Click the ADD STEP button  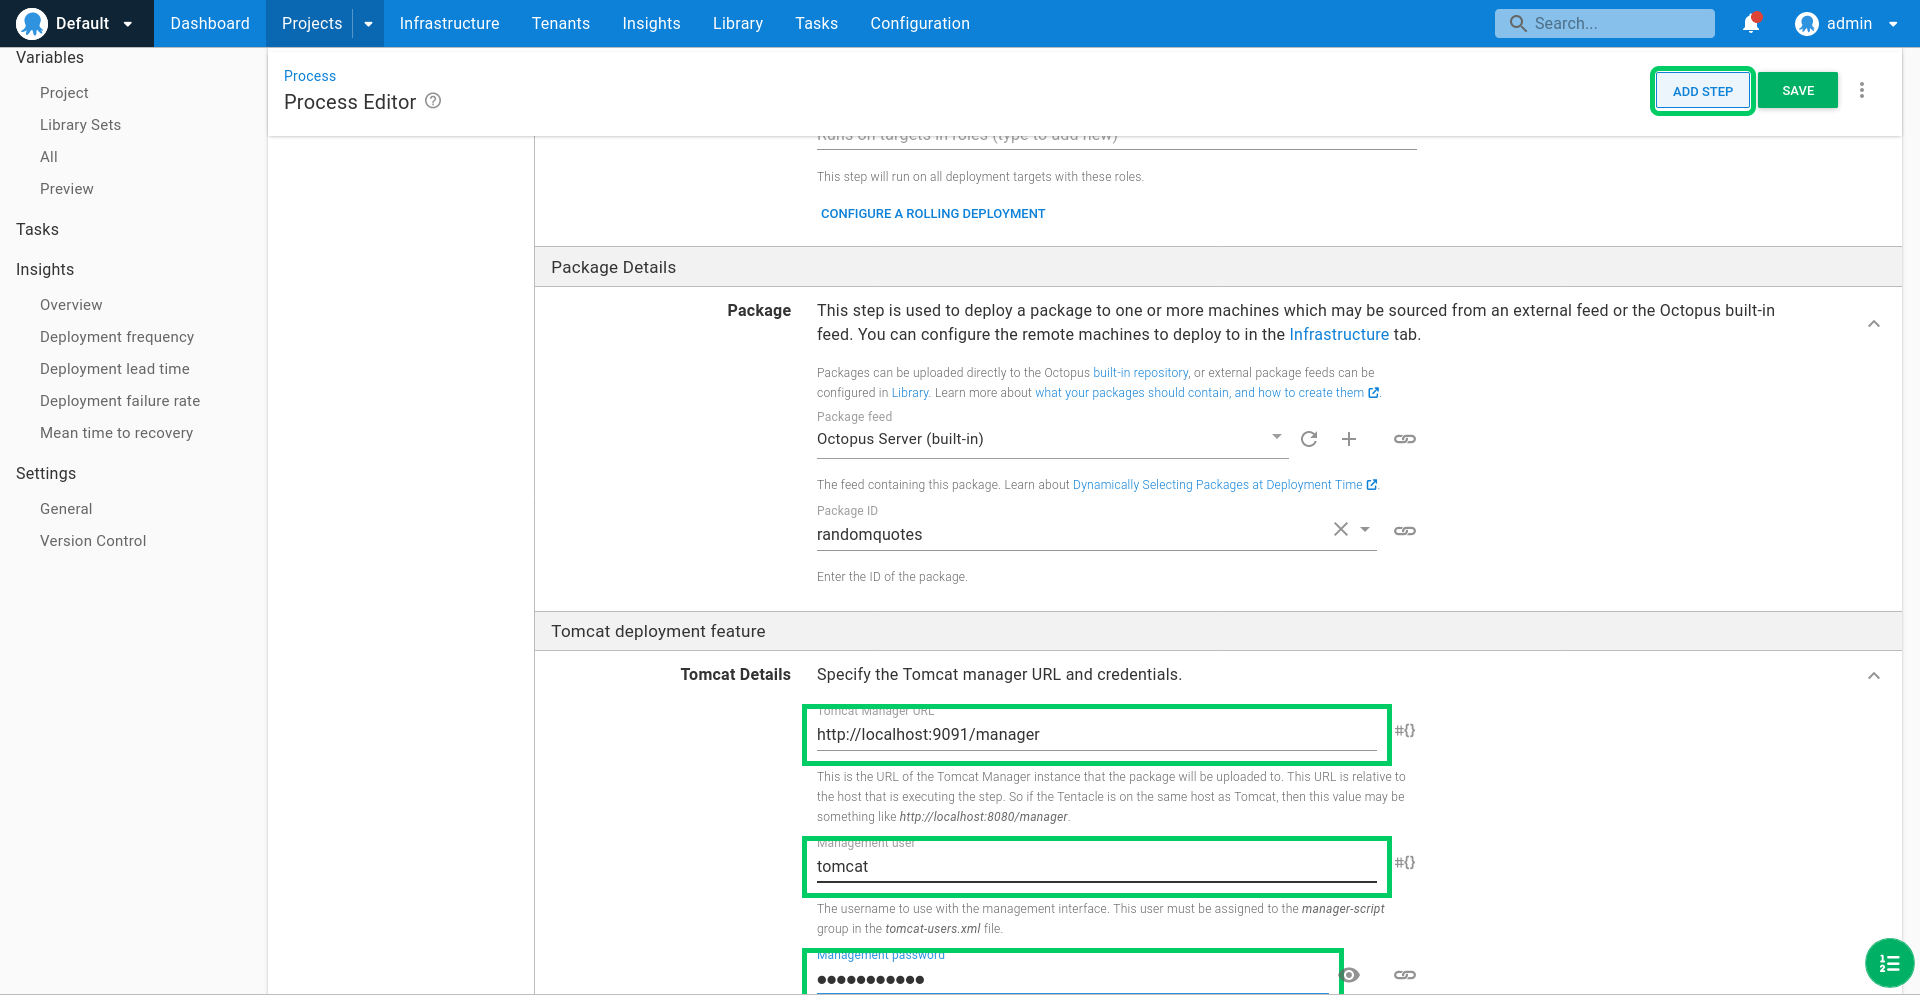point(1702,91)
